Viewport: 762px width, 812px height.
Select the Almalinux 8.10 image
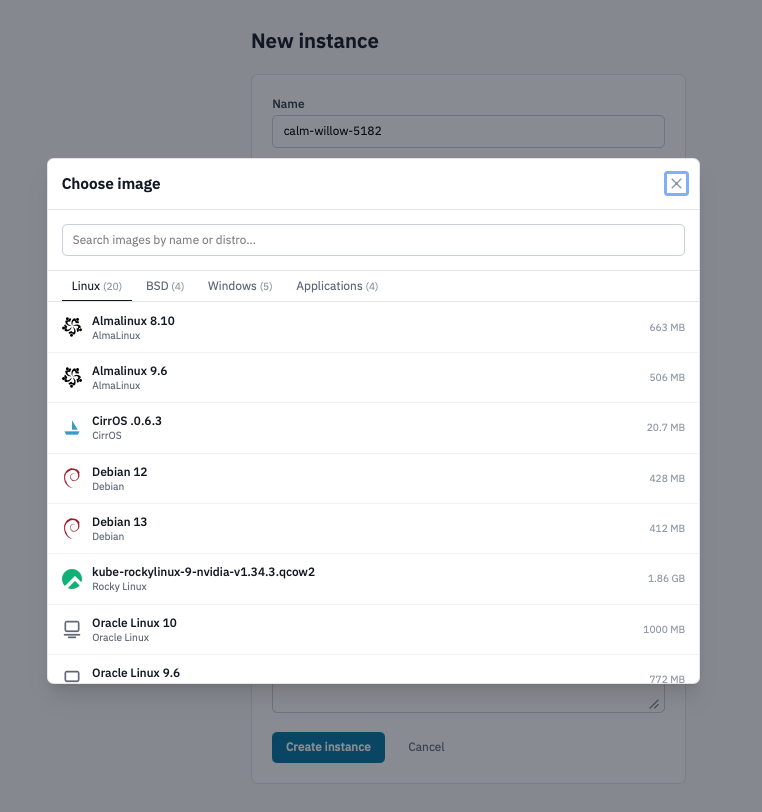[373, 327]
